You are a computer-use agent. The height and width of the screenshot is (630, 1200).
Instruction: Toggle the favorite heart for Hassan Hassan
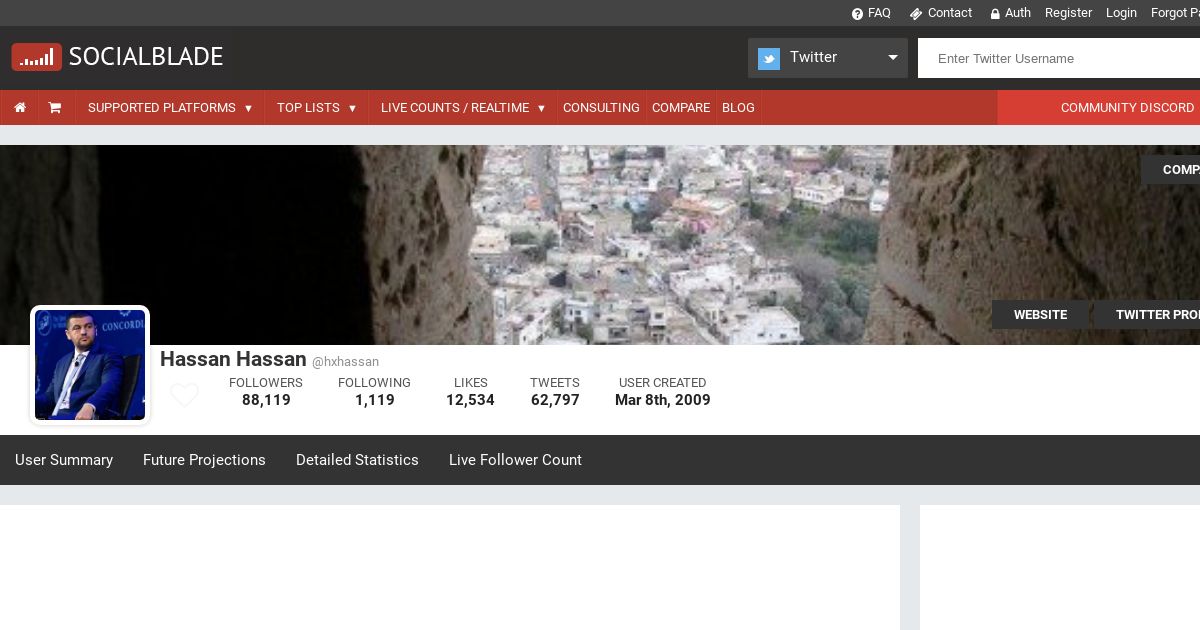(x=184, y=395)
